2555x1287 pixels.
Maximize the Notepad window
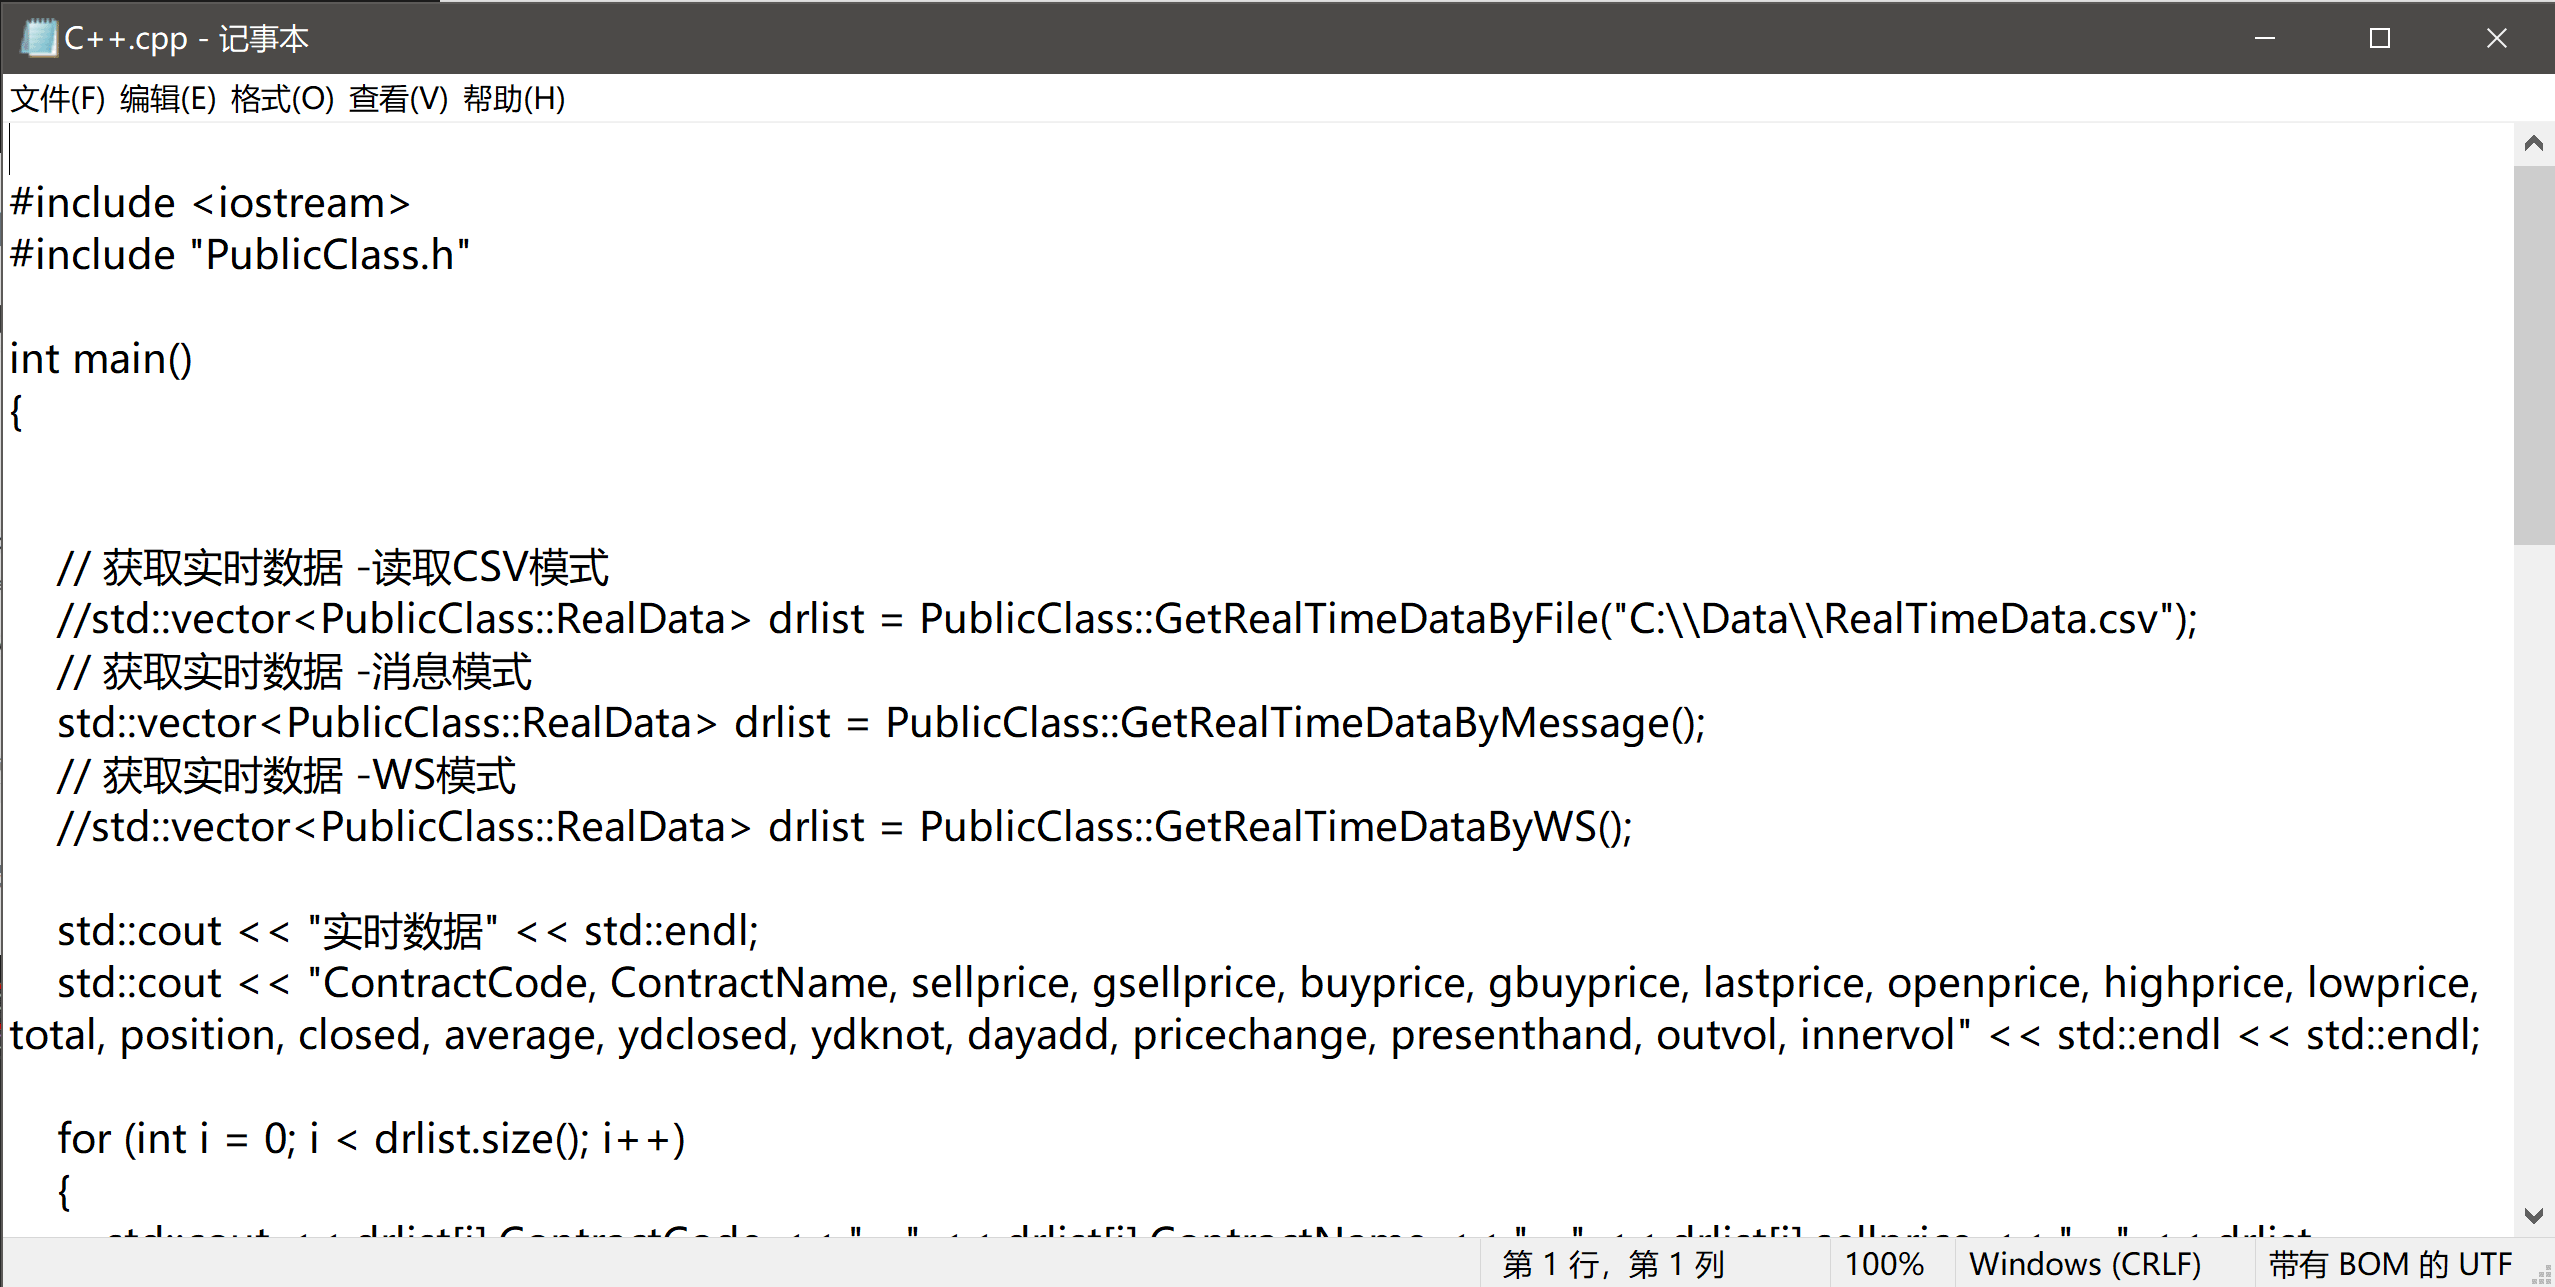tap(2380, 38)
